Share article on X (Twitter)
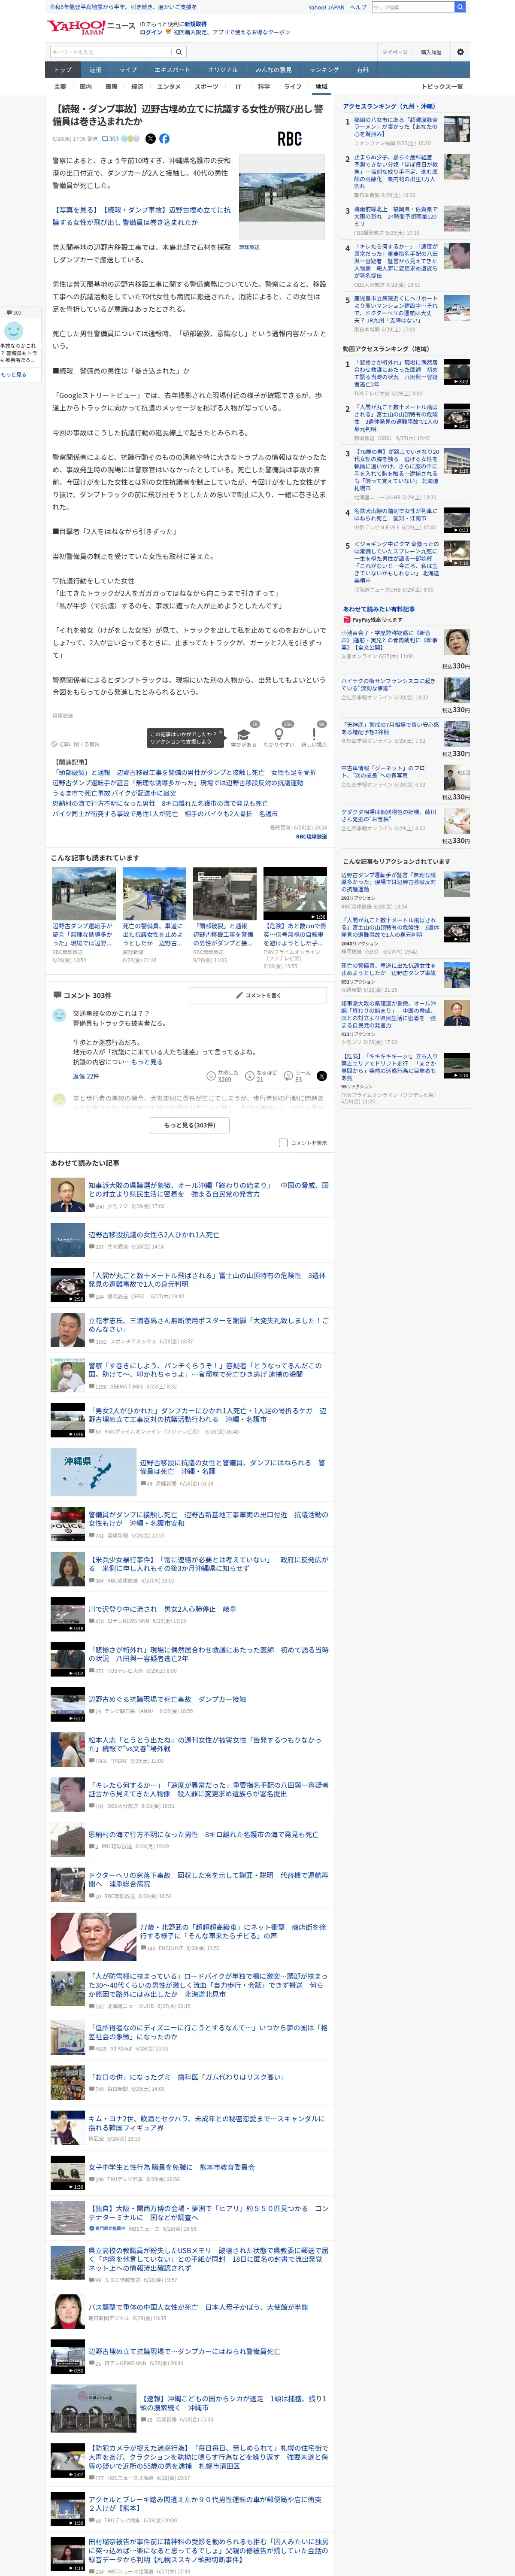The width and height of the screenshot is (515, 2576). point(150,139)
